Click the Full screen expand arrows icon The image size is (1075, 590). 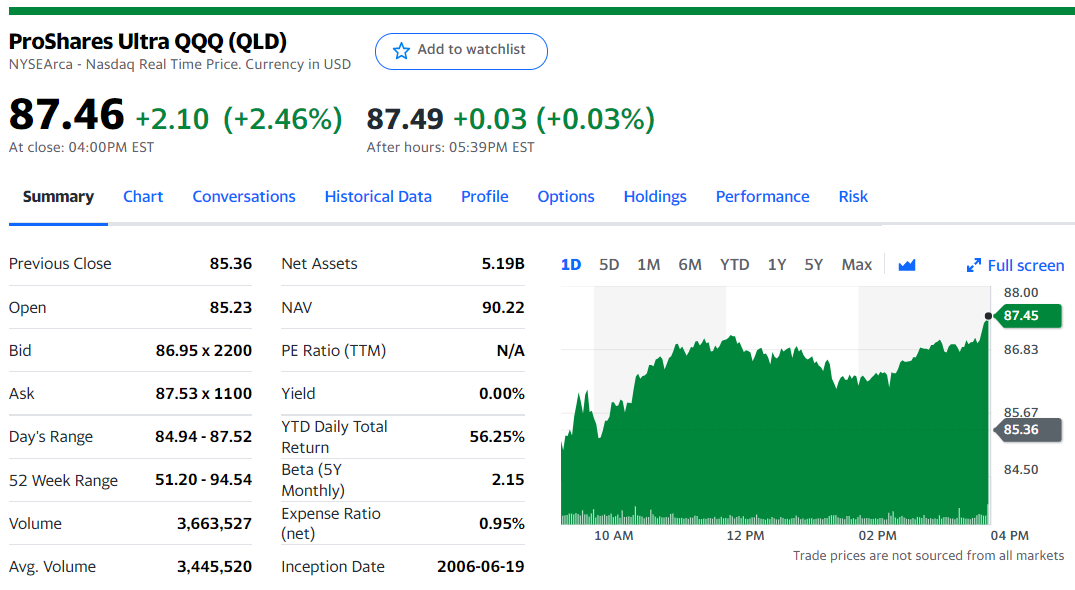click(973, 266)
